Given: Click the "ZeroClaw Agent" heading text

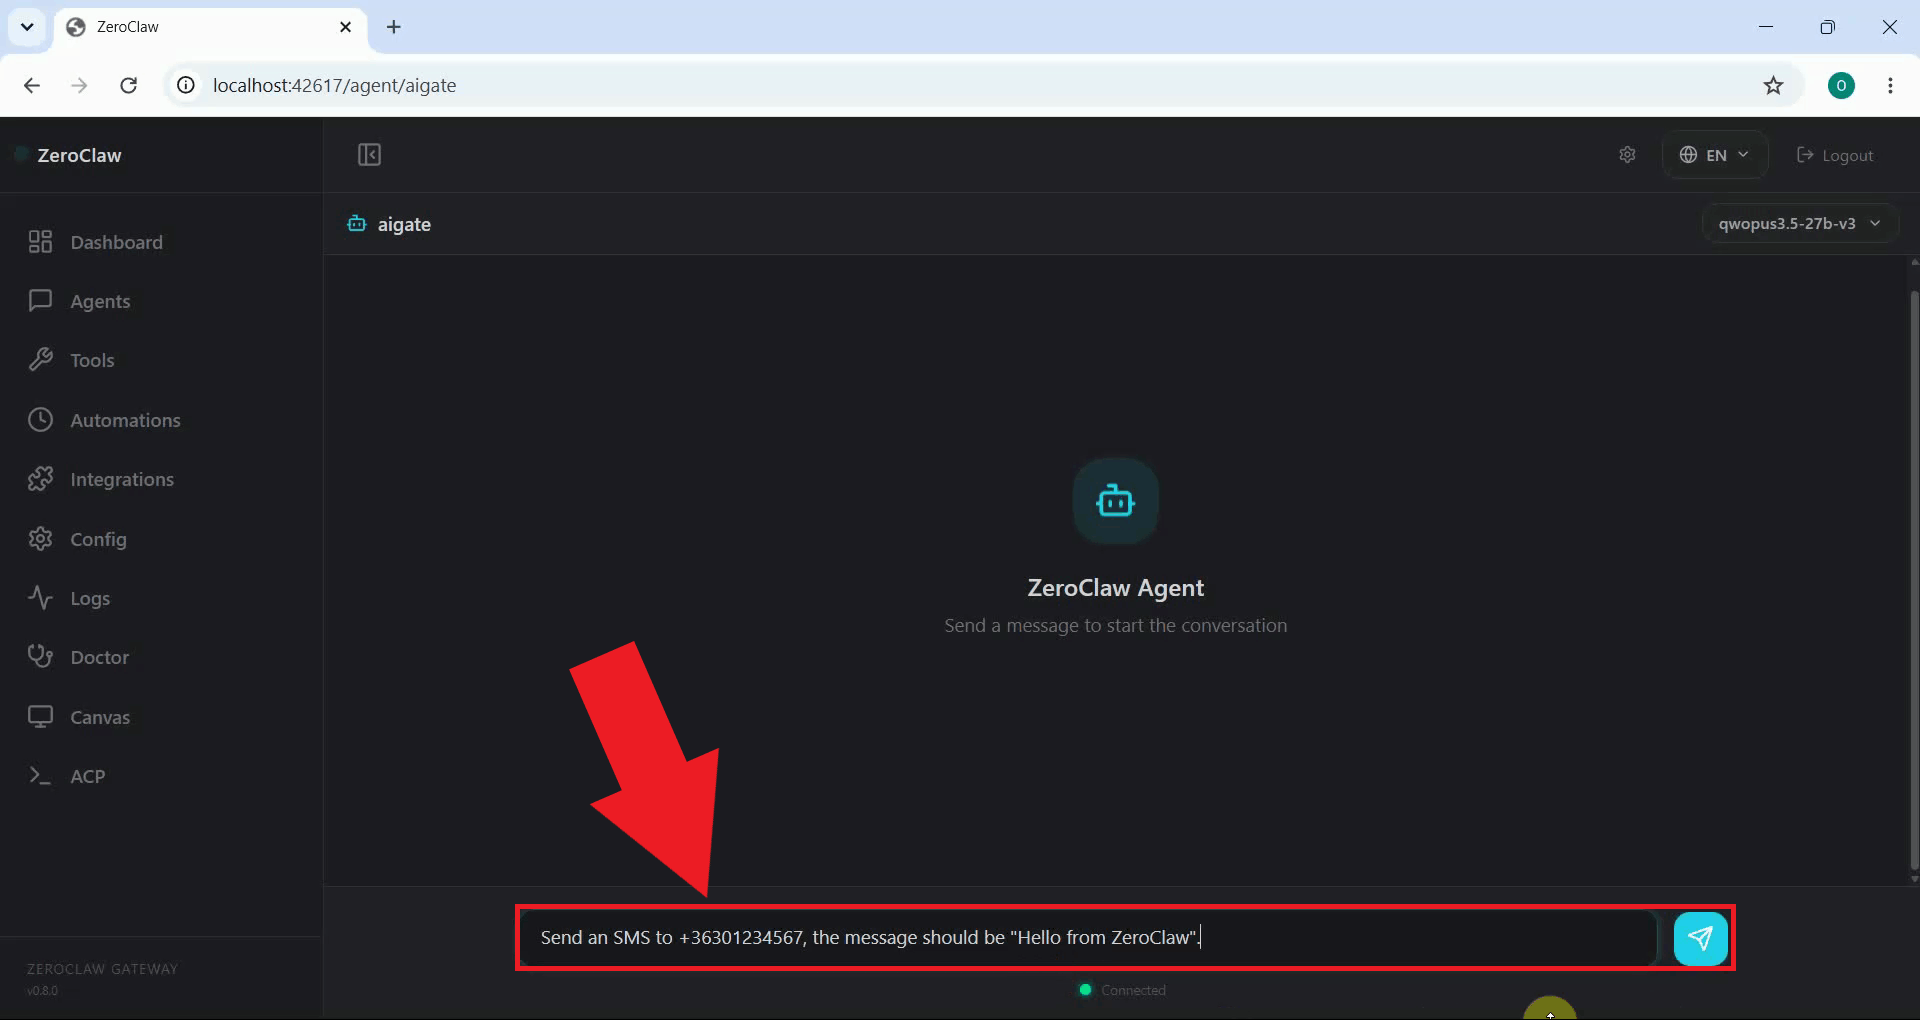Looking at the screenshot, I should tap(1115, 588).
